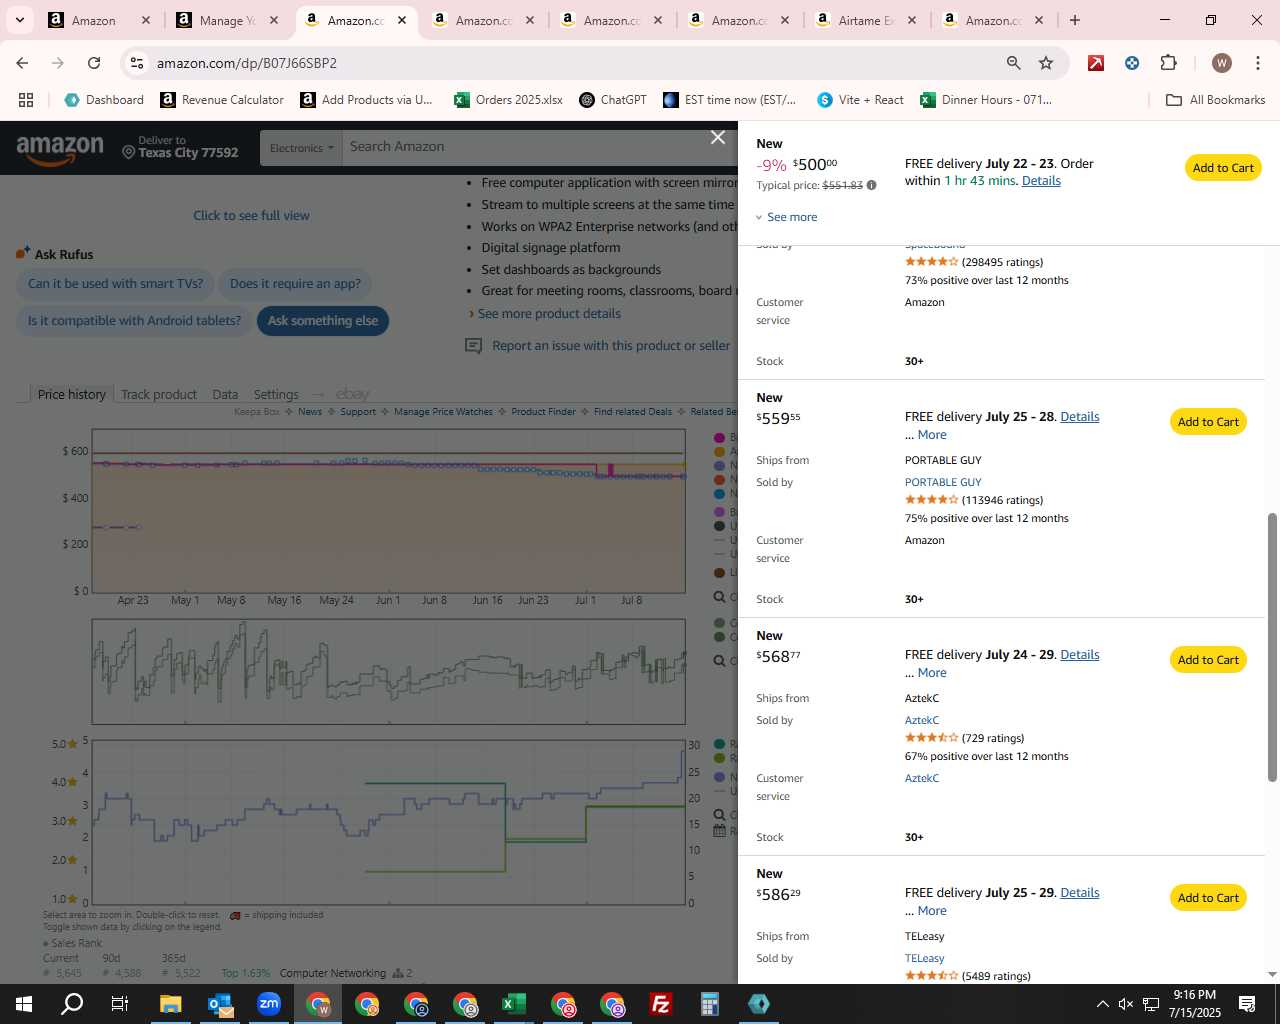
Task: Open Excel from the taskbar
Action: [x=513, y=1004]
